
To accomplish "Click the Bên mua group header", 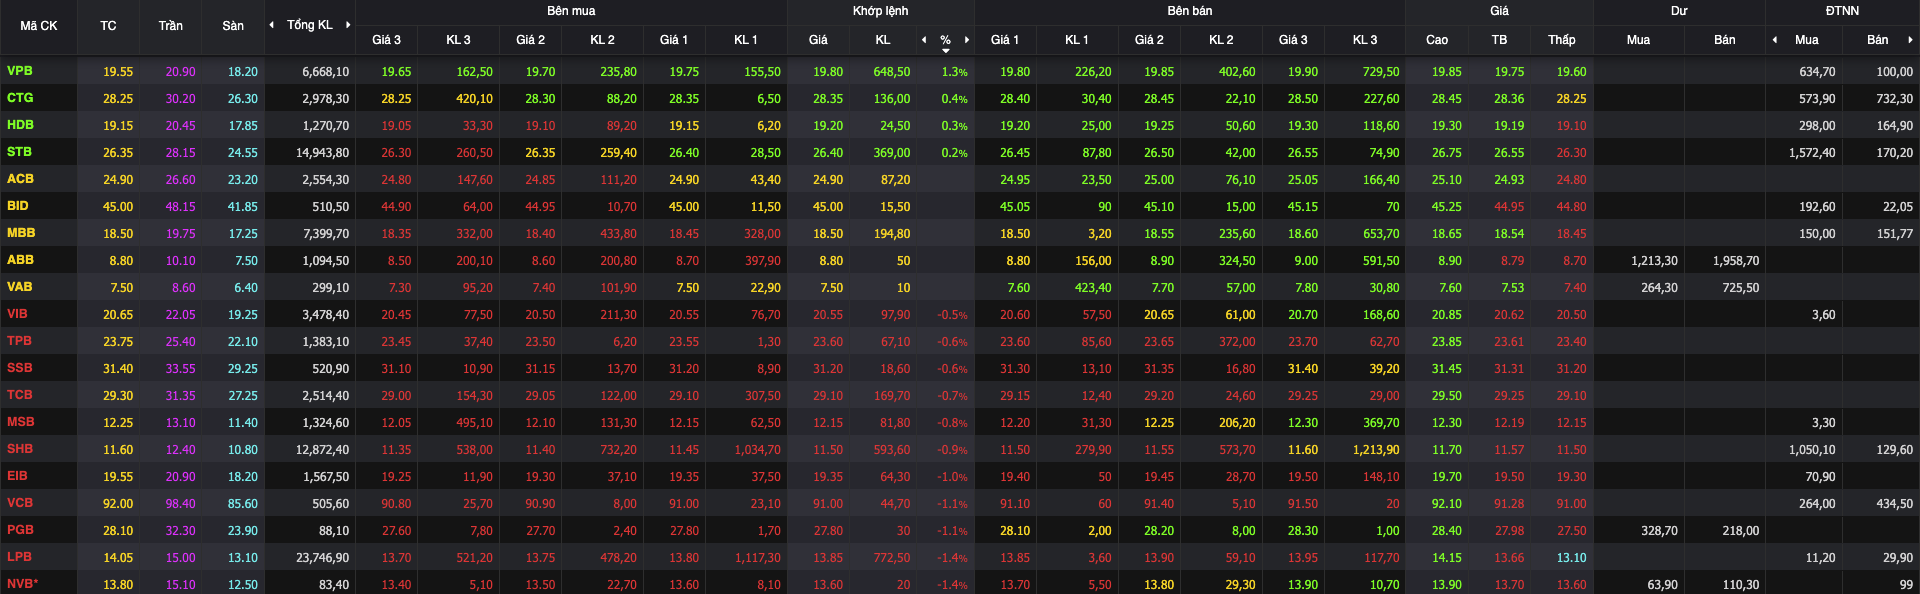I will [x=571, y=11].
